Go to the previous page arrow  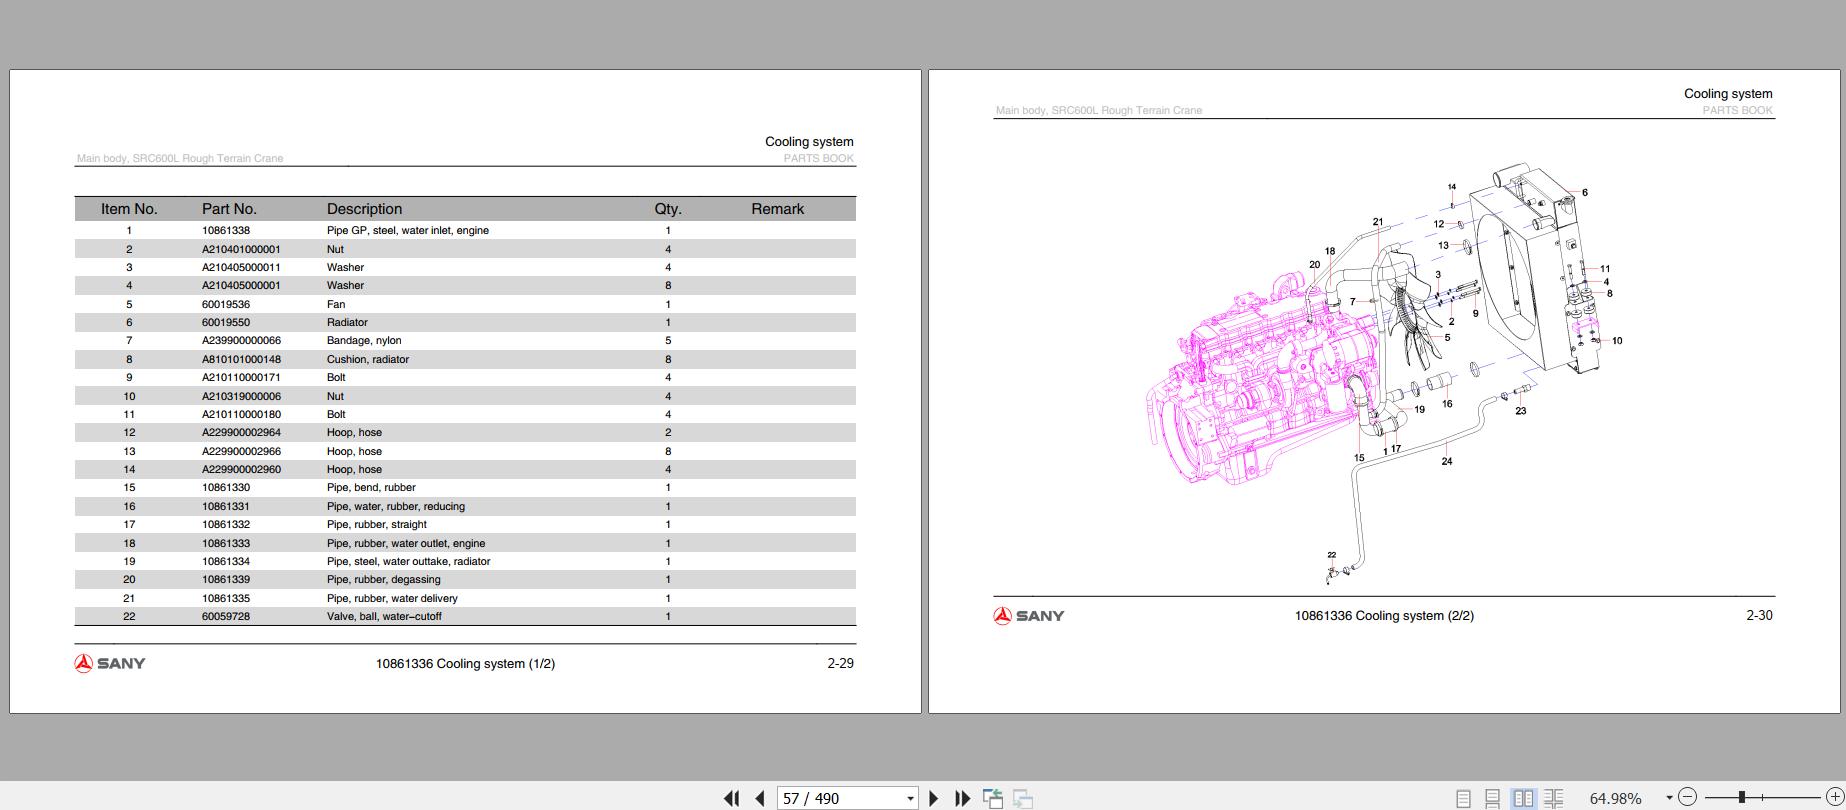760,798
